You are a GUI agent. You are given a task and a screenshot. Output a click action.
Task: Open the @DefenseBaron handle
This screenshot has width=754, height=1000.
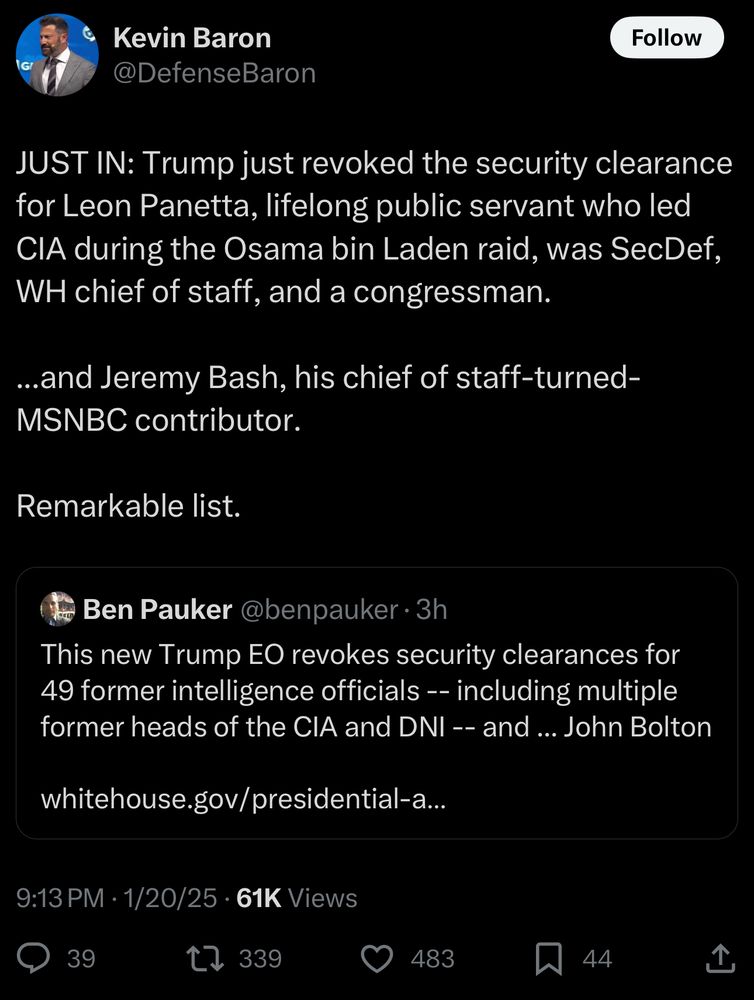pos(214,73)
